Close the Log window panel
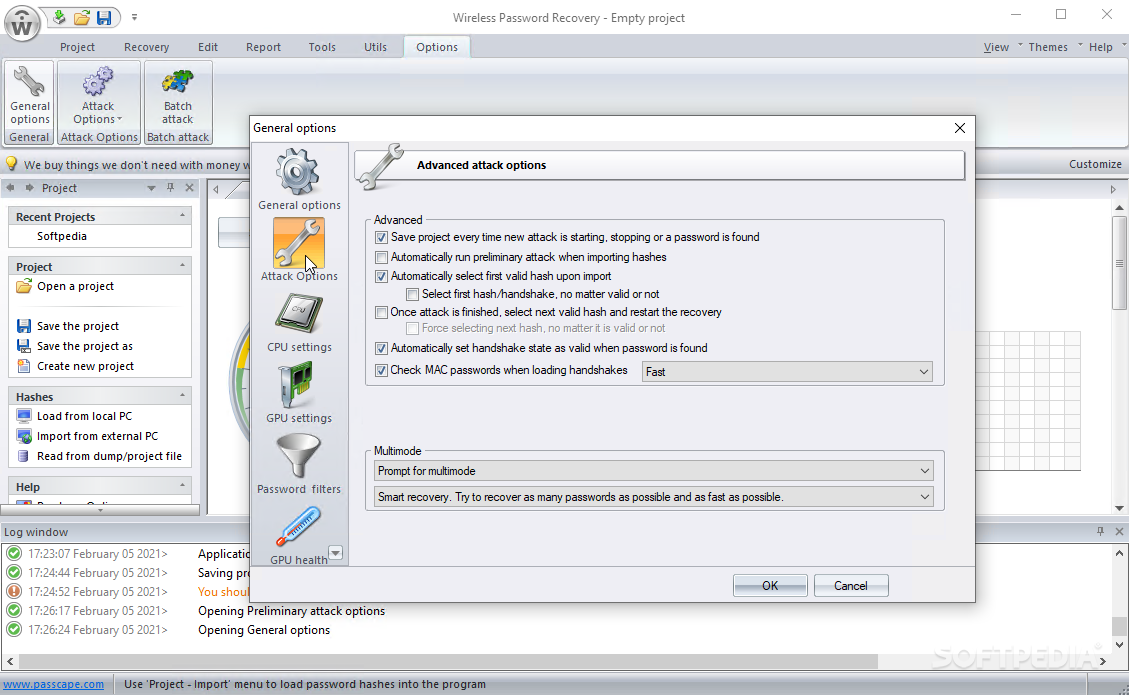Viewport: 1129px width, 695px height. pos(1119,532)
